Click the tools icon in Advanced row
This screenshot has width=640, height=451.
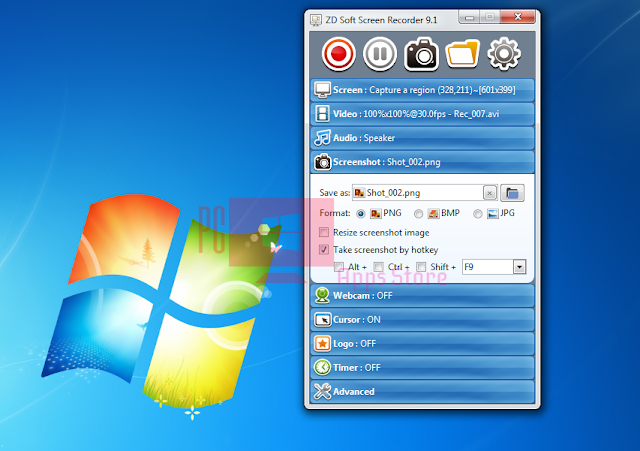322,392
